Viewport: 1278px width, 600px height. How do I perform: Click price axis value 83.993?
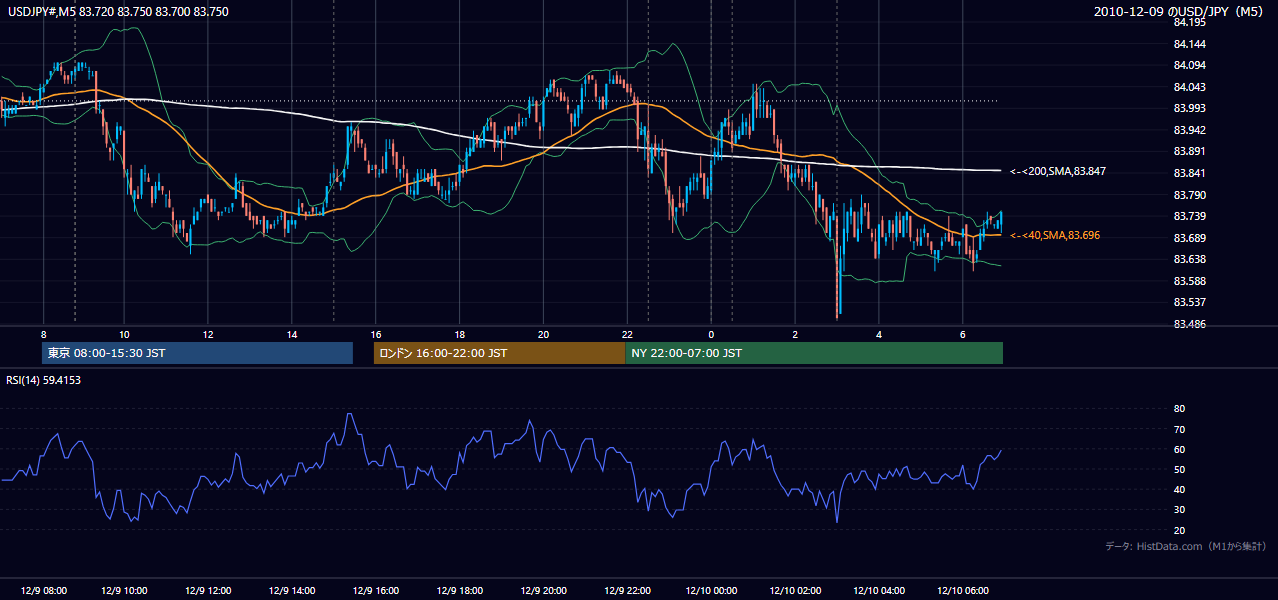coord(1190,108)
